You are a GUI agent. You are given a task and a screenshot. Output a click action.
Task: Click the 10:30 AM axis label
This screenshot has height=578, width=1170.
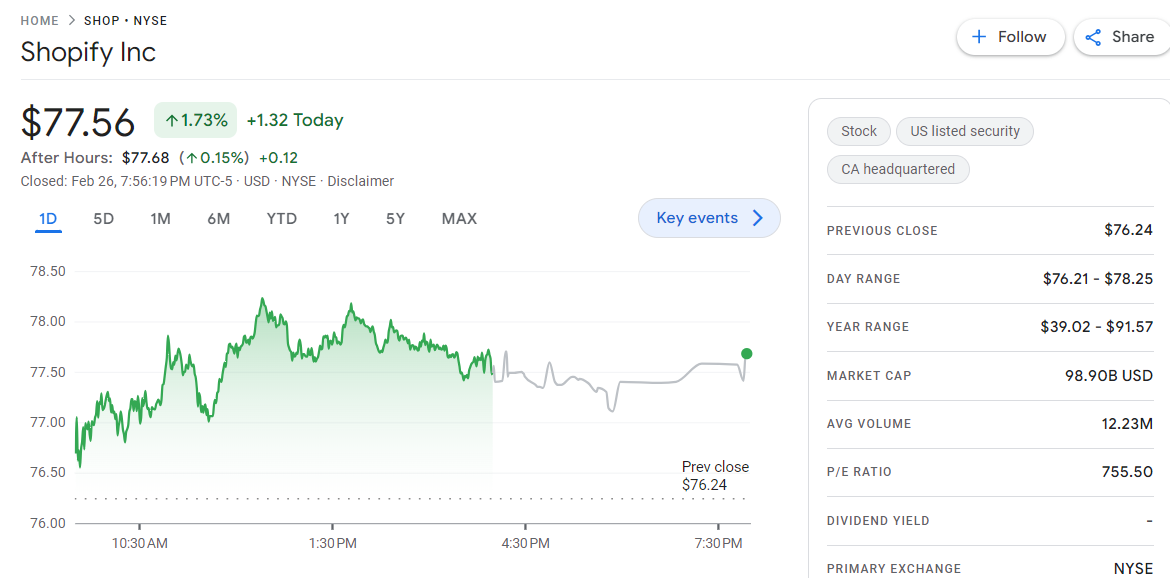pyautogui.click(x=140, y=544)
